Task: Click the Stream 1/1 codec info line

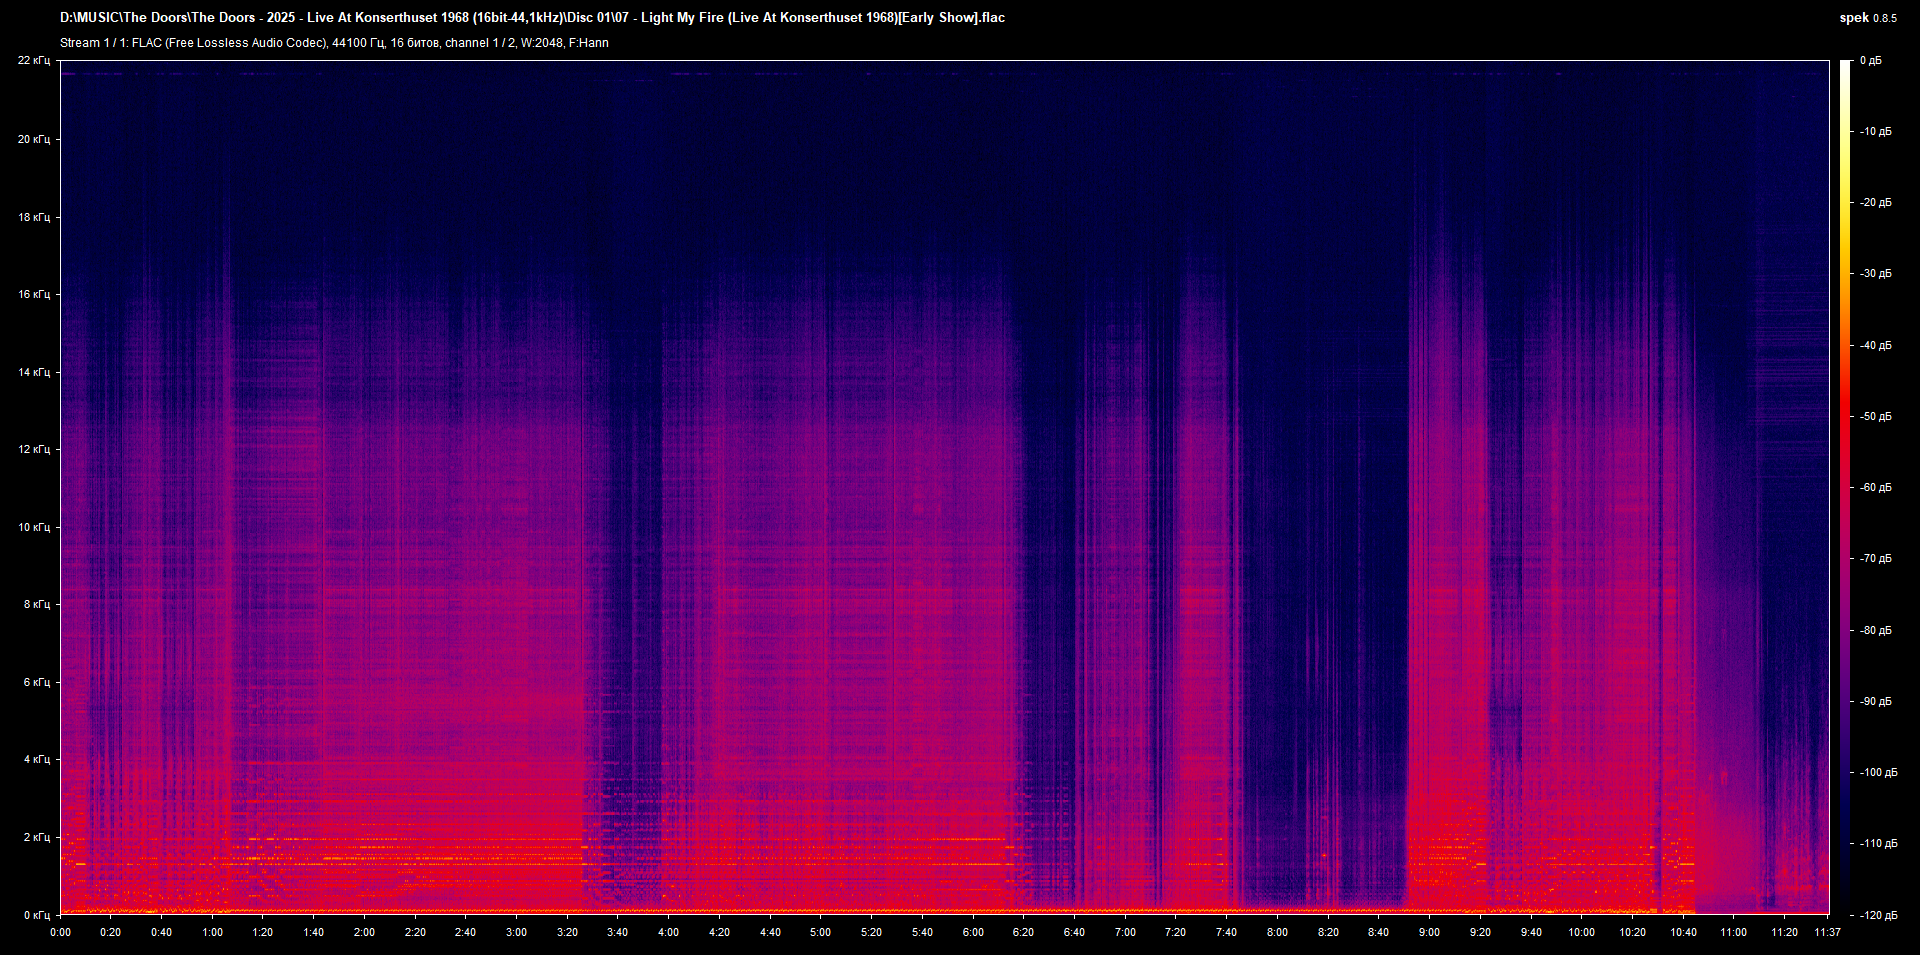Action: [334, 43]
